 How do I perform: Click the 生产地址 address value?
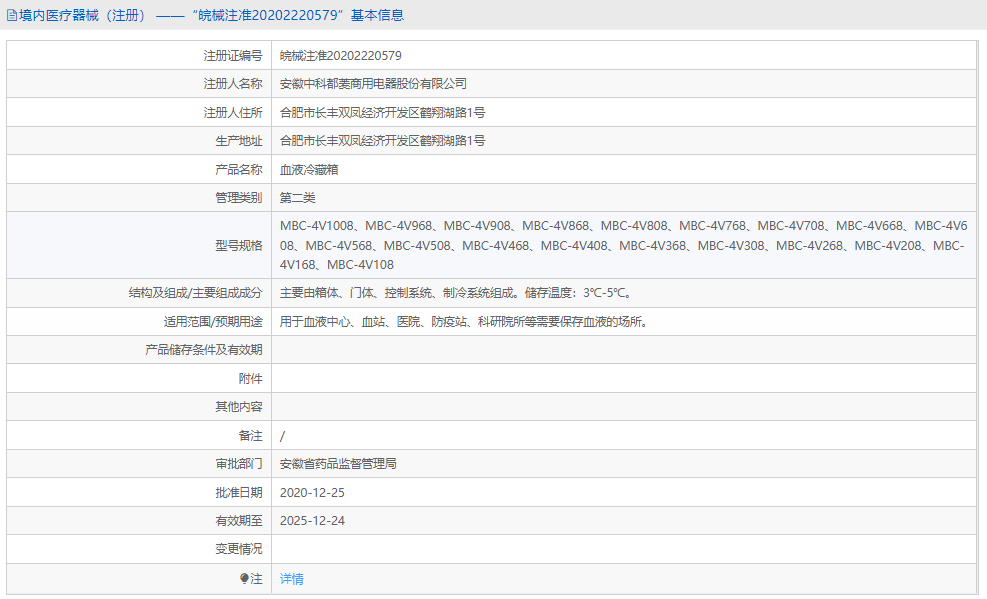(382, 141)
